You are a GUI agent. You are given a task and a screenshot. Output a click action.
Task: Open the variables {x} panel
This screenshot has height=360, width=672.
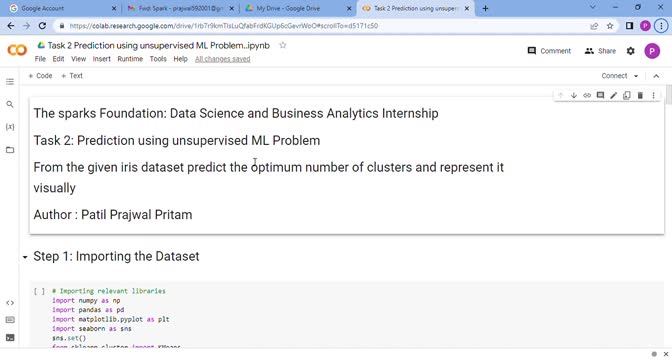click(10, 127)
